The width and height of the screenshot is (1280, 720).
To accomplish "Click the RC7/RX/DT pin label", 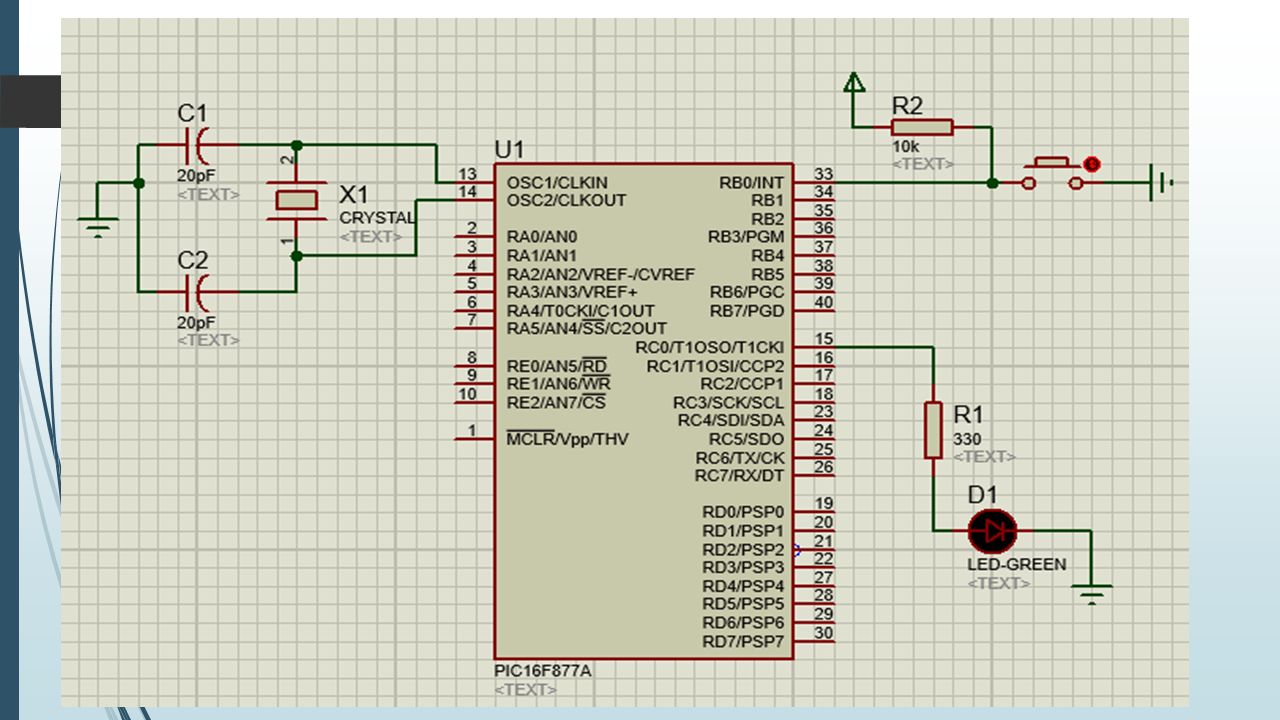I will pyautogui.click(x=740, y=475).
